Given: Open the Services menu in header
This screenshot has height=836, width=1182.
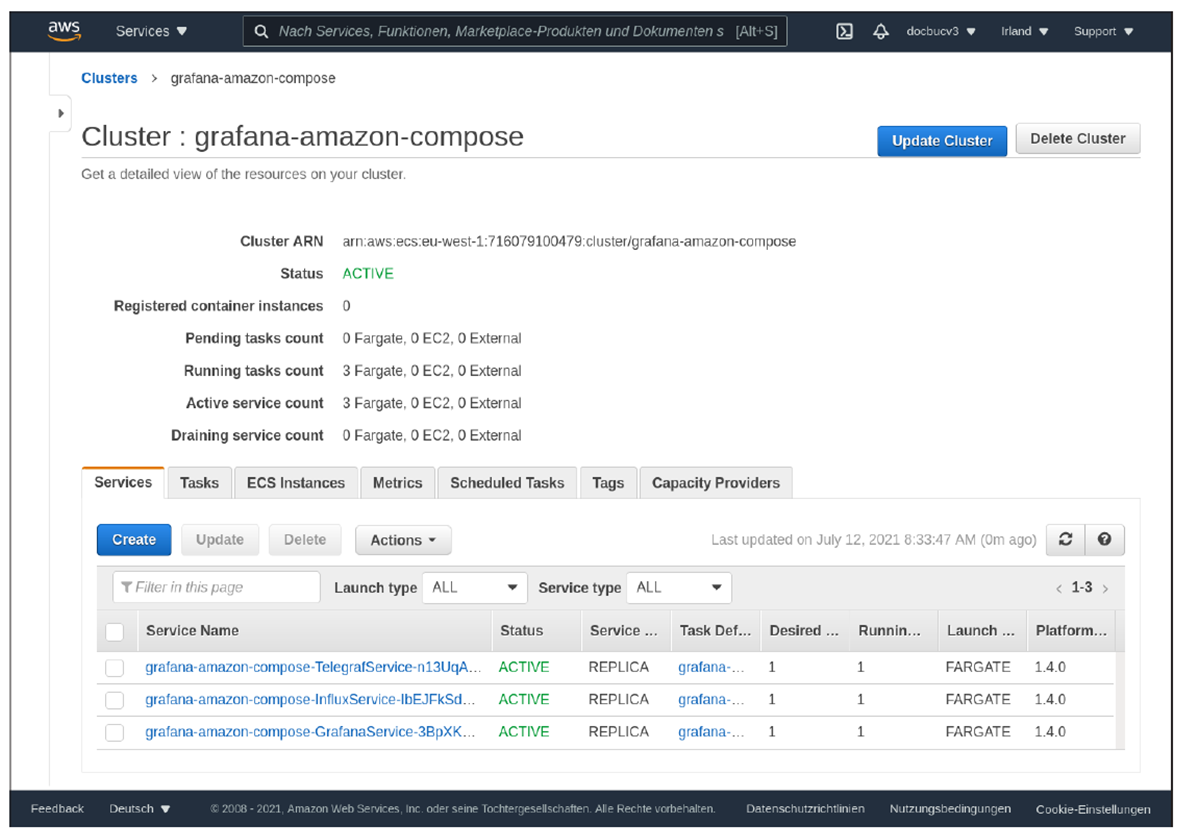Looking at the screenshot, I should (x=151, y=31).
